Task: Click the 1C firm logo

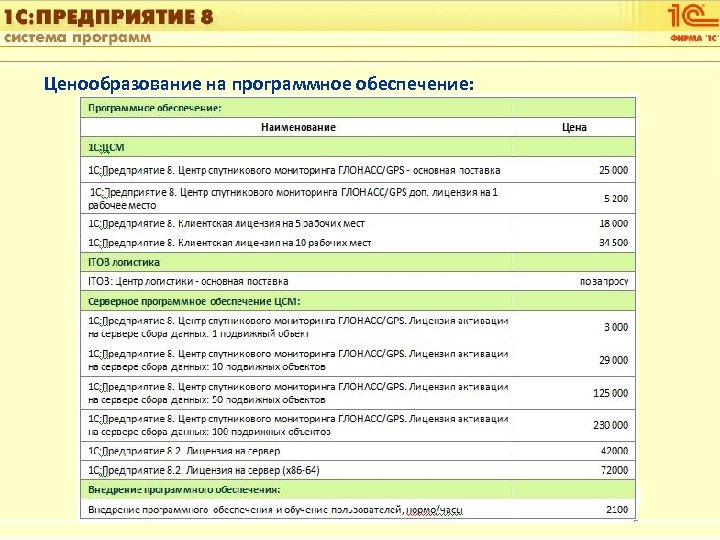Action: click(693, 22)
